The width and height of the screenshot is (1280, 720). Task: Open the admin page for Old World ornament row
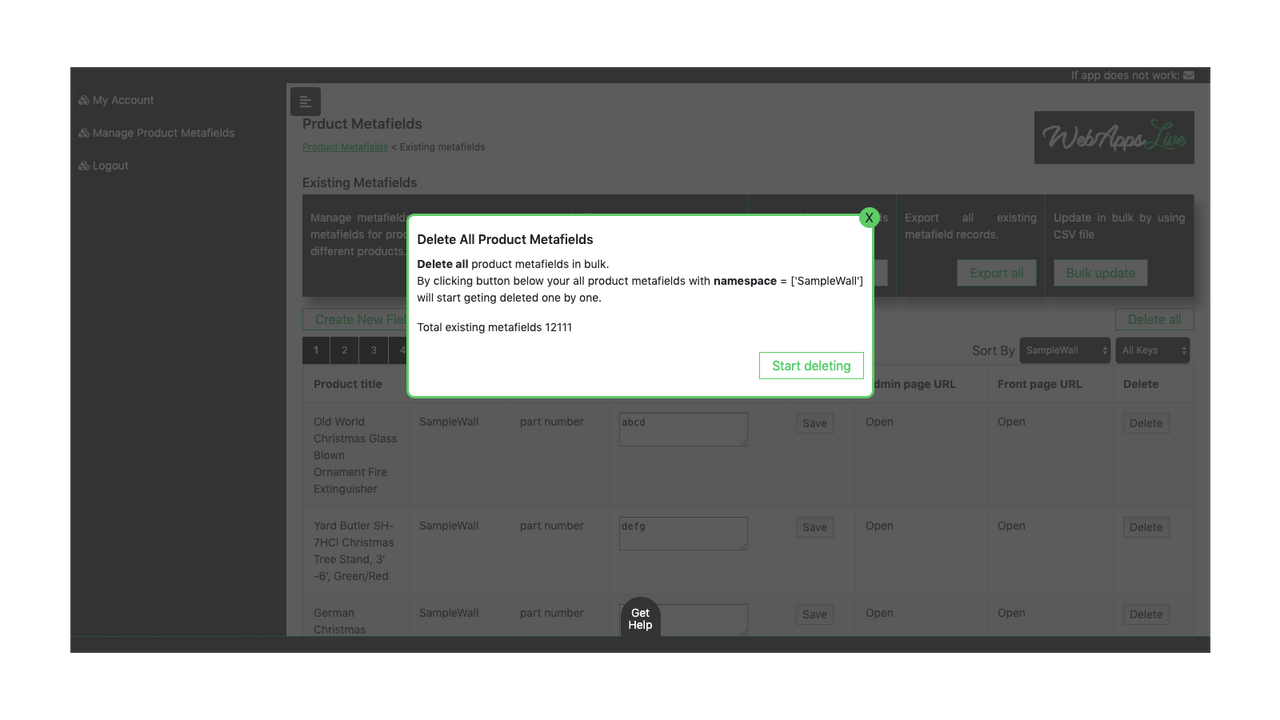coord(878,421)
